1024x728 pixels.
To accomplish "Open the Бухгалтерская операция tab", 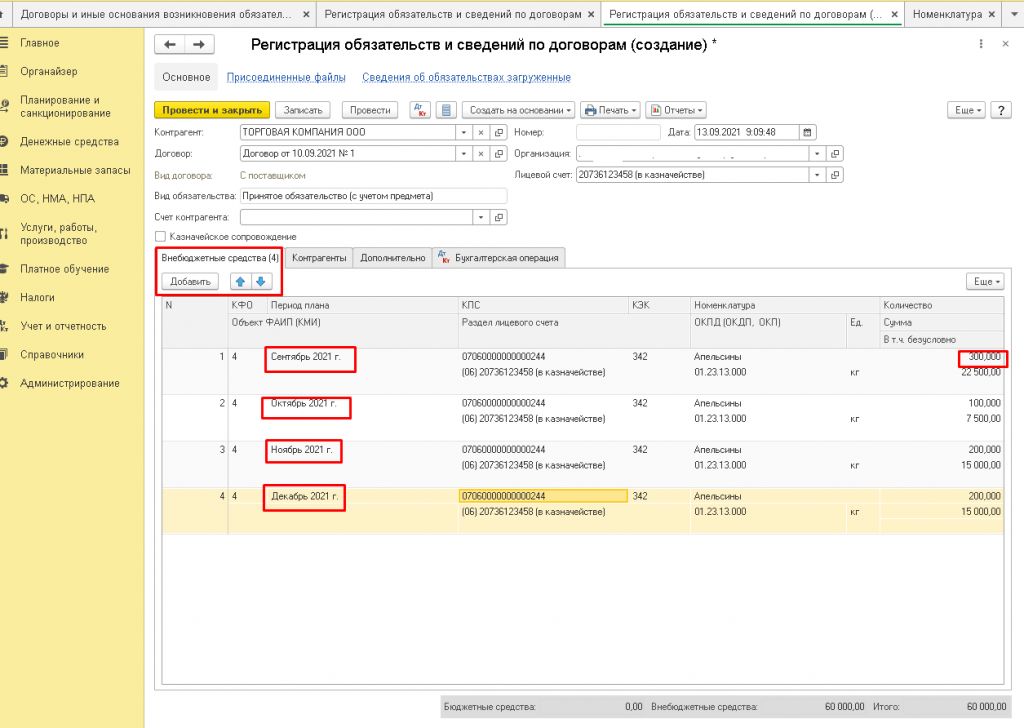I will 500,258.
